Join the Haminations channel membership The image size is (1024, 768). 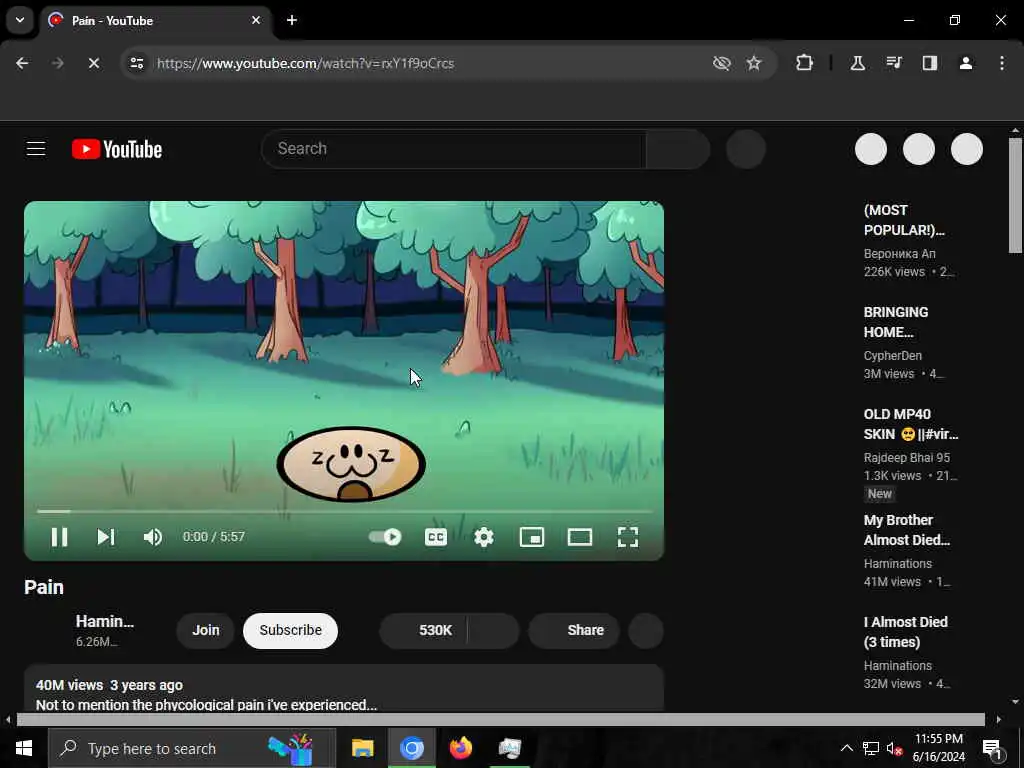click(206, 630)
